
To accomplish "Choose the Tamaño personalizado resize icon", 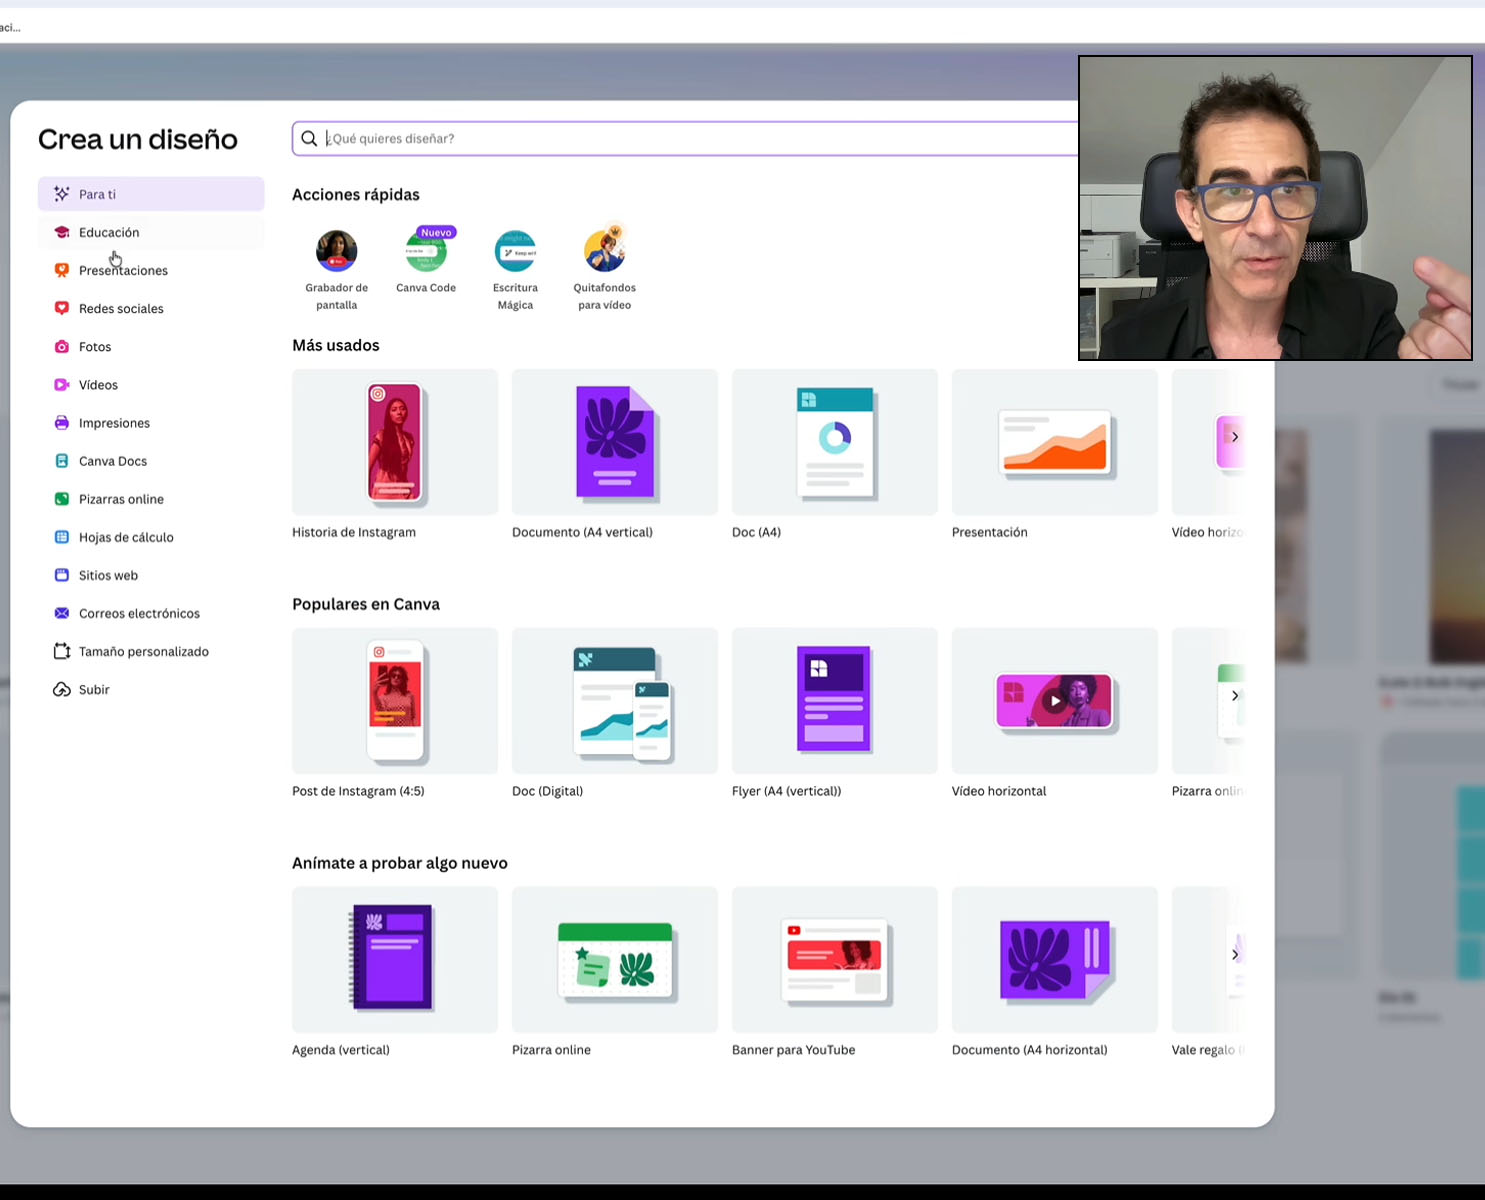I will [x=61, y=651].
